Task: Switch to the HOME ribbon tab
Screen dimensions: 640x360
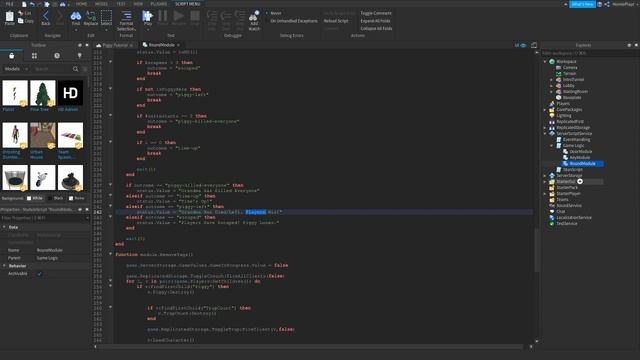Action: pyautogui.click(x=81, y=4)
